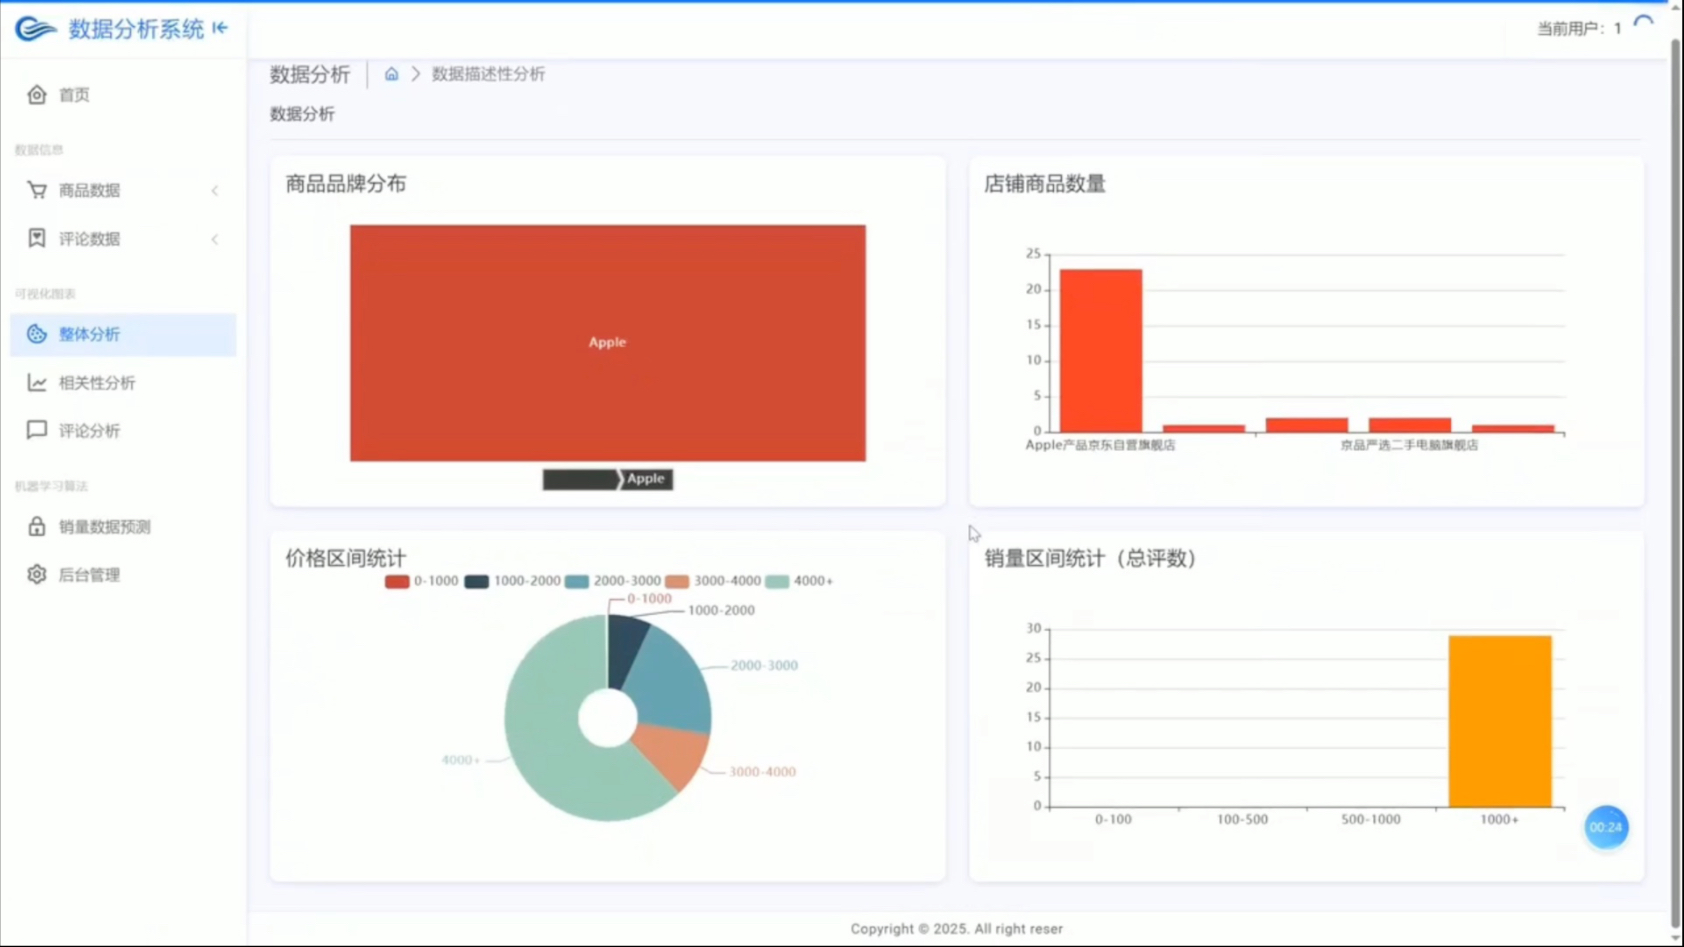Click the 商品品牌分布 card title

click(346, 184)
